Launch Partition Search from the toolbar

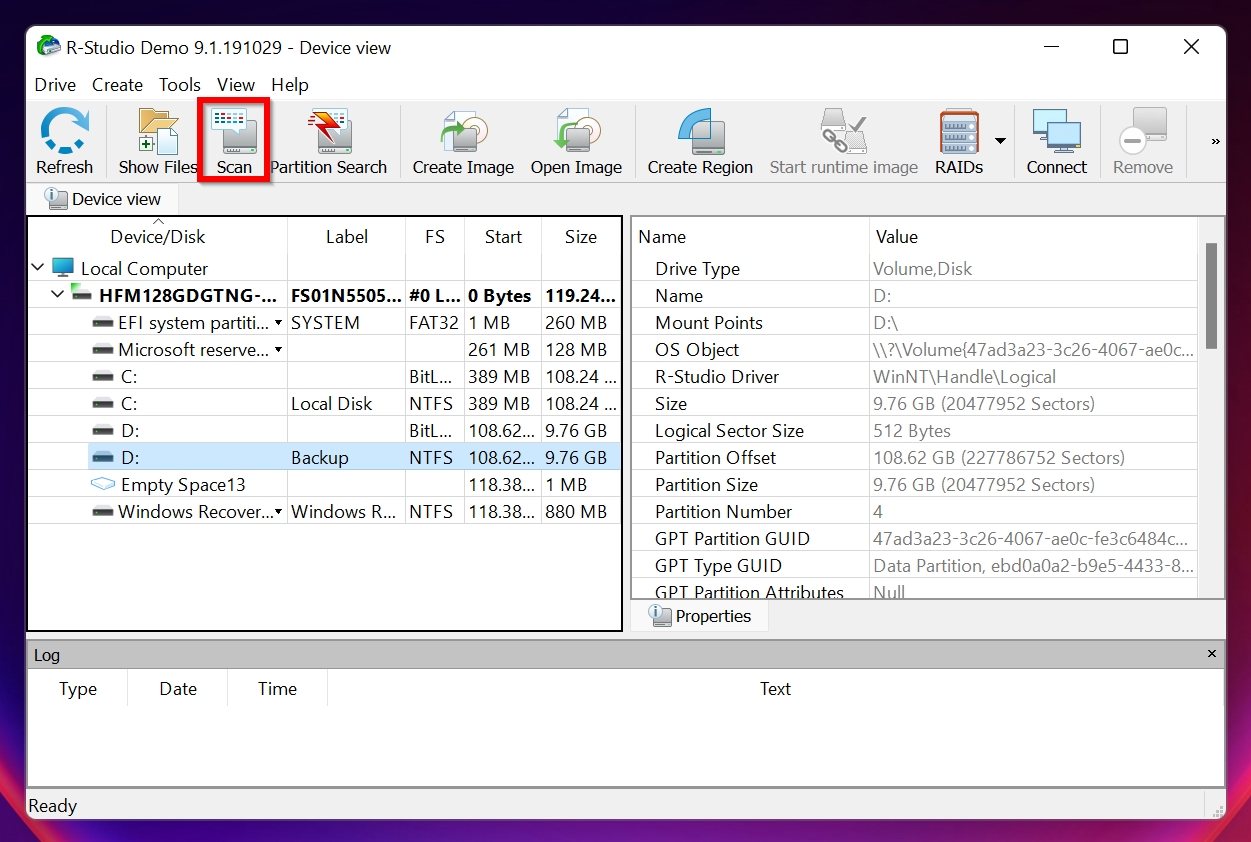pyautogui.click(x=328, y=142)
